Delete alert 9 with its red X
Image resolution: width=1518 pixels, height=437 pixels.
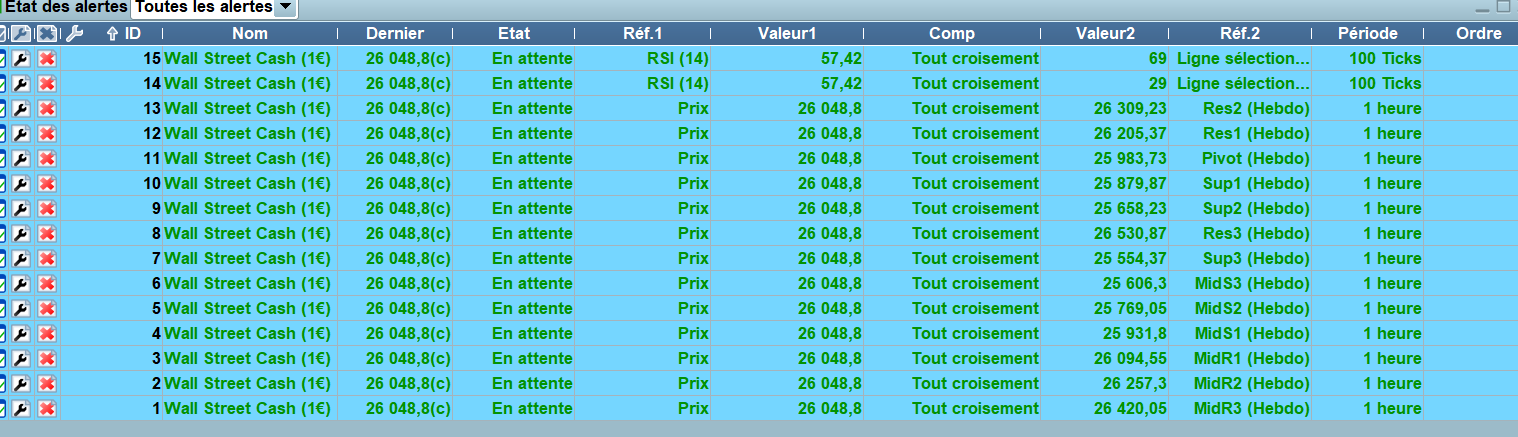tap(46, 209)
